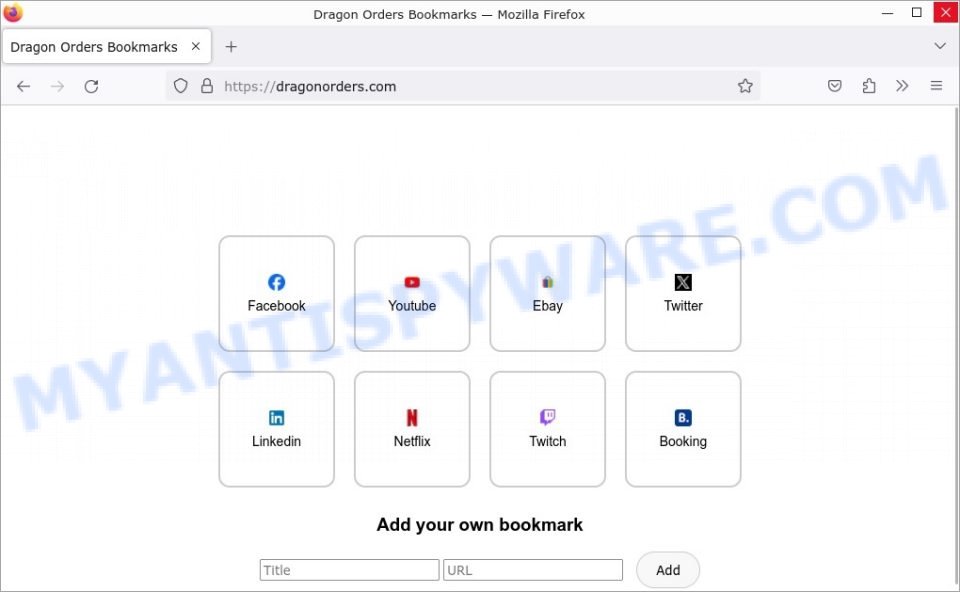Show more tools overflow chevrons
The image size is (960, 592).
[x=902, y=86]
